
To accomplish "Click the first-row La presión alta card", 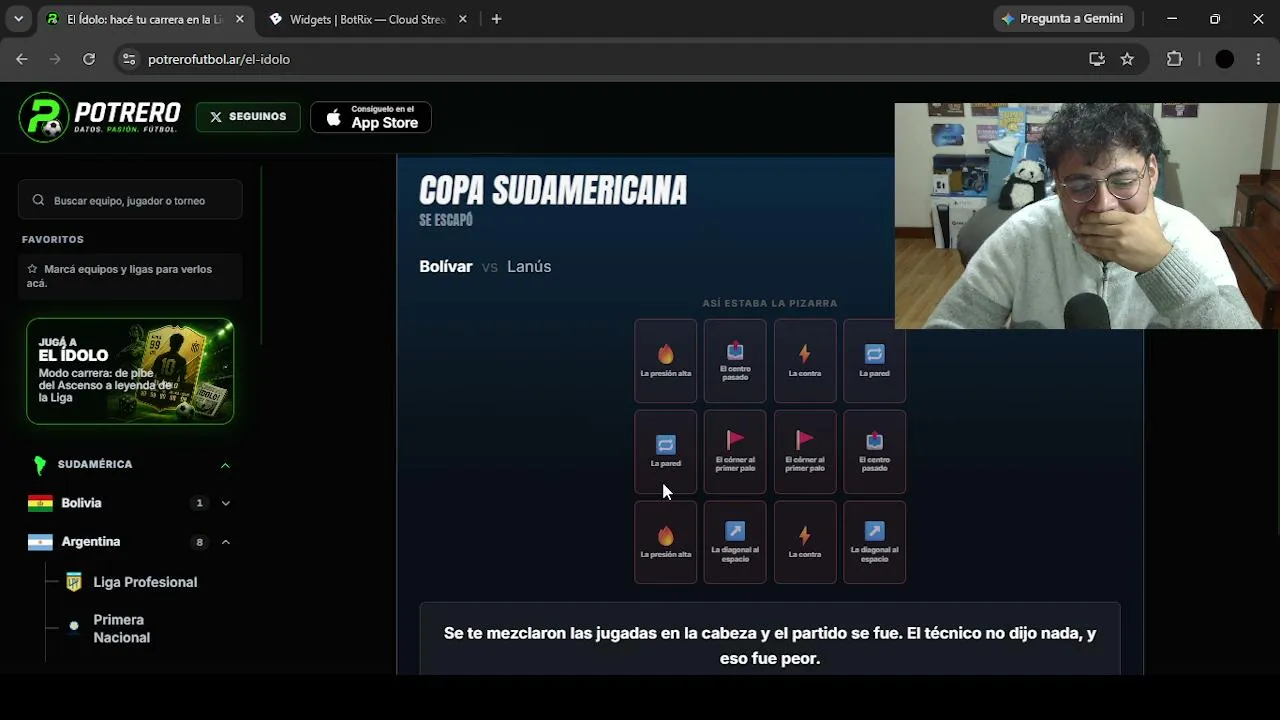I will (x=666, y=361).
